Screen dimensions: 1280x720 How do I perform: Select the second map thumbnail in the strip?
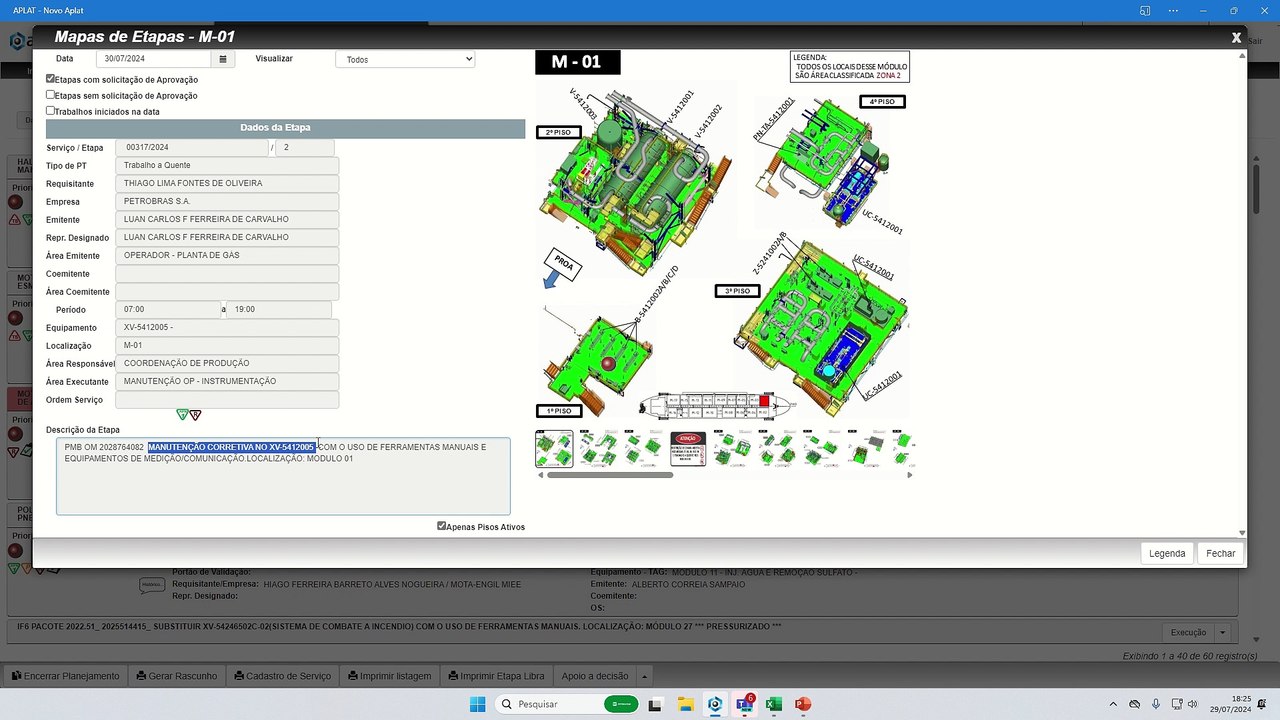coord(598,449)
